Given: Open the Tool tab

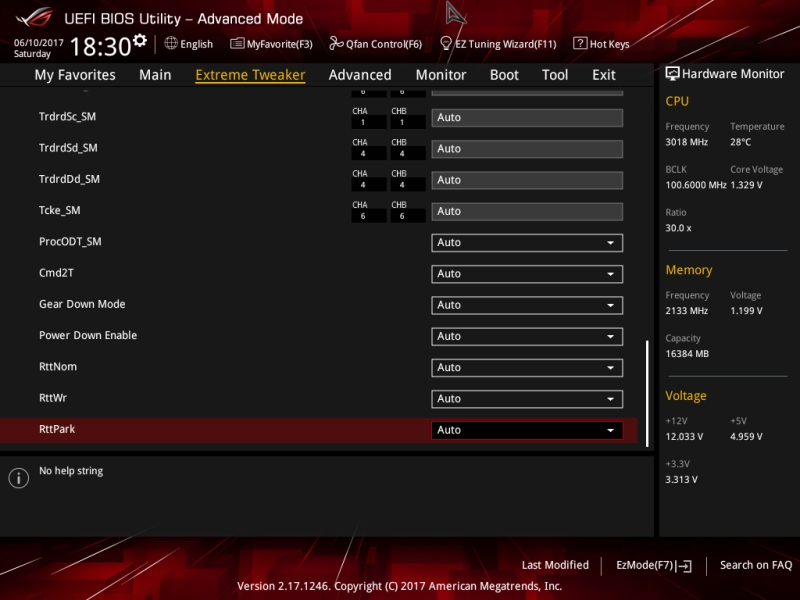Looking at the screenshot, I should 555,75.
